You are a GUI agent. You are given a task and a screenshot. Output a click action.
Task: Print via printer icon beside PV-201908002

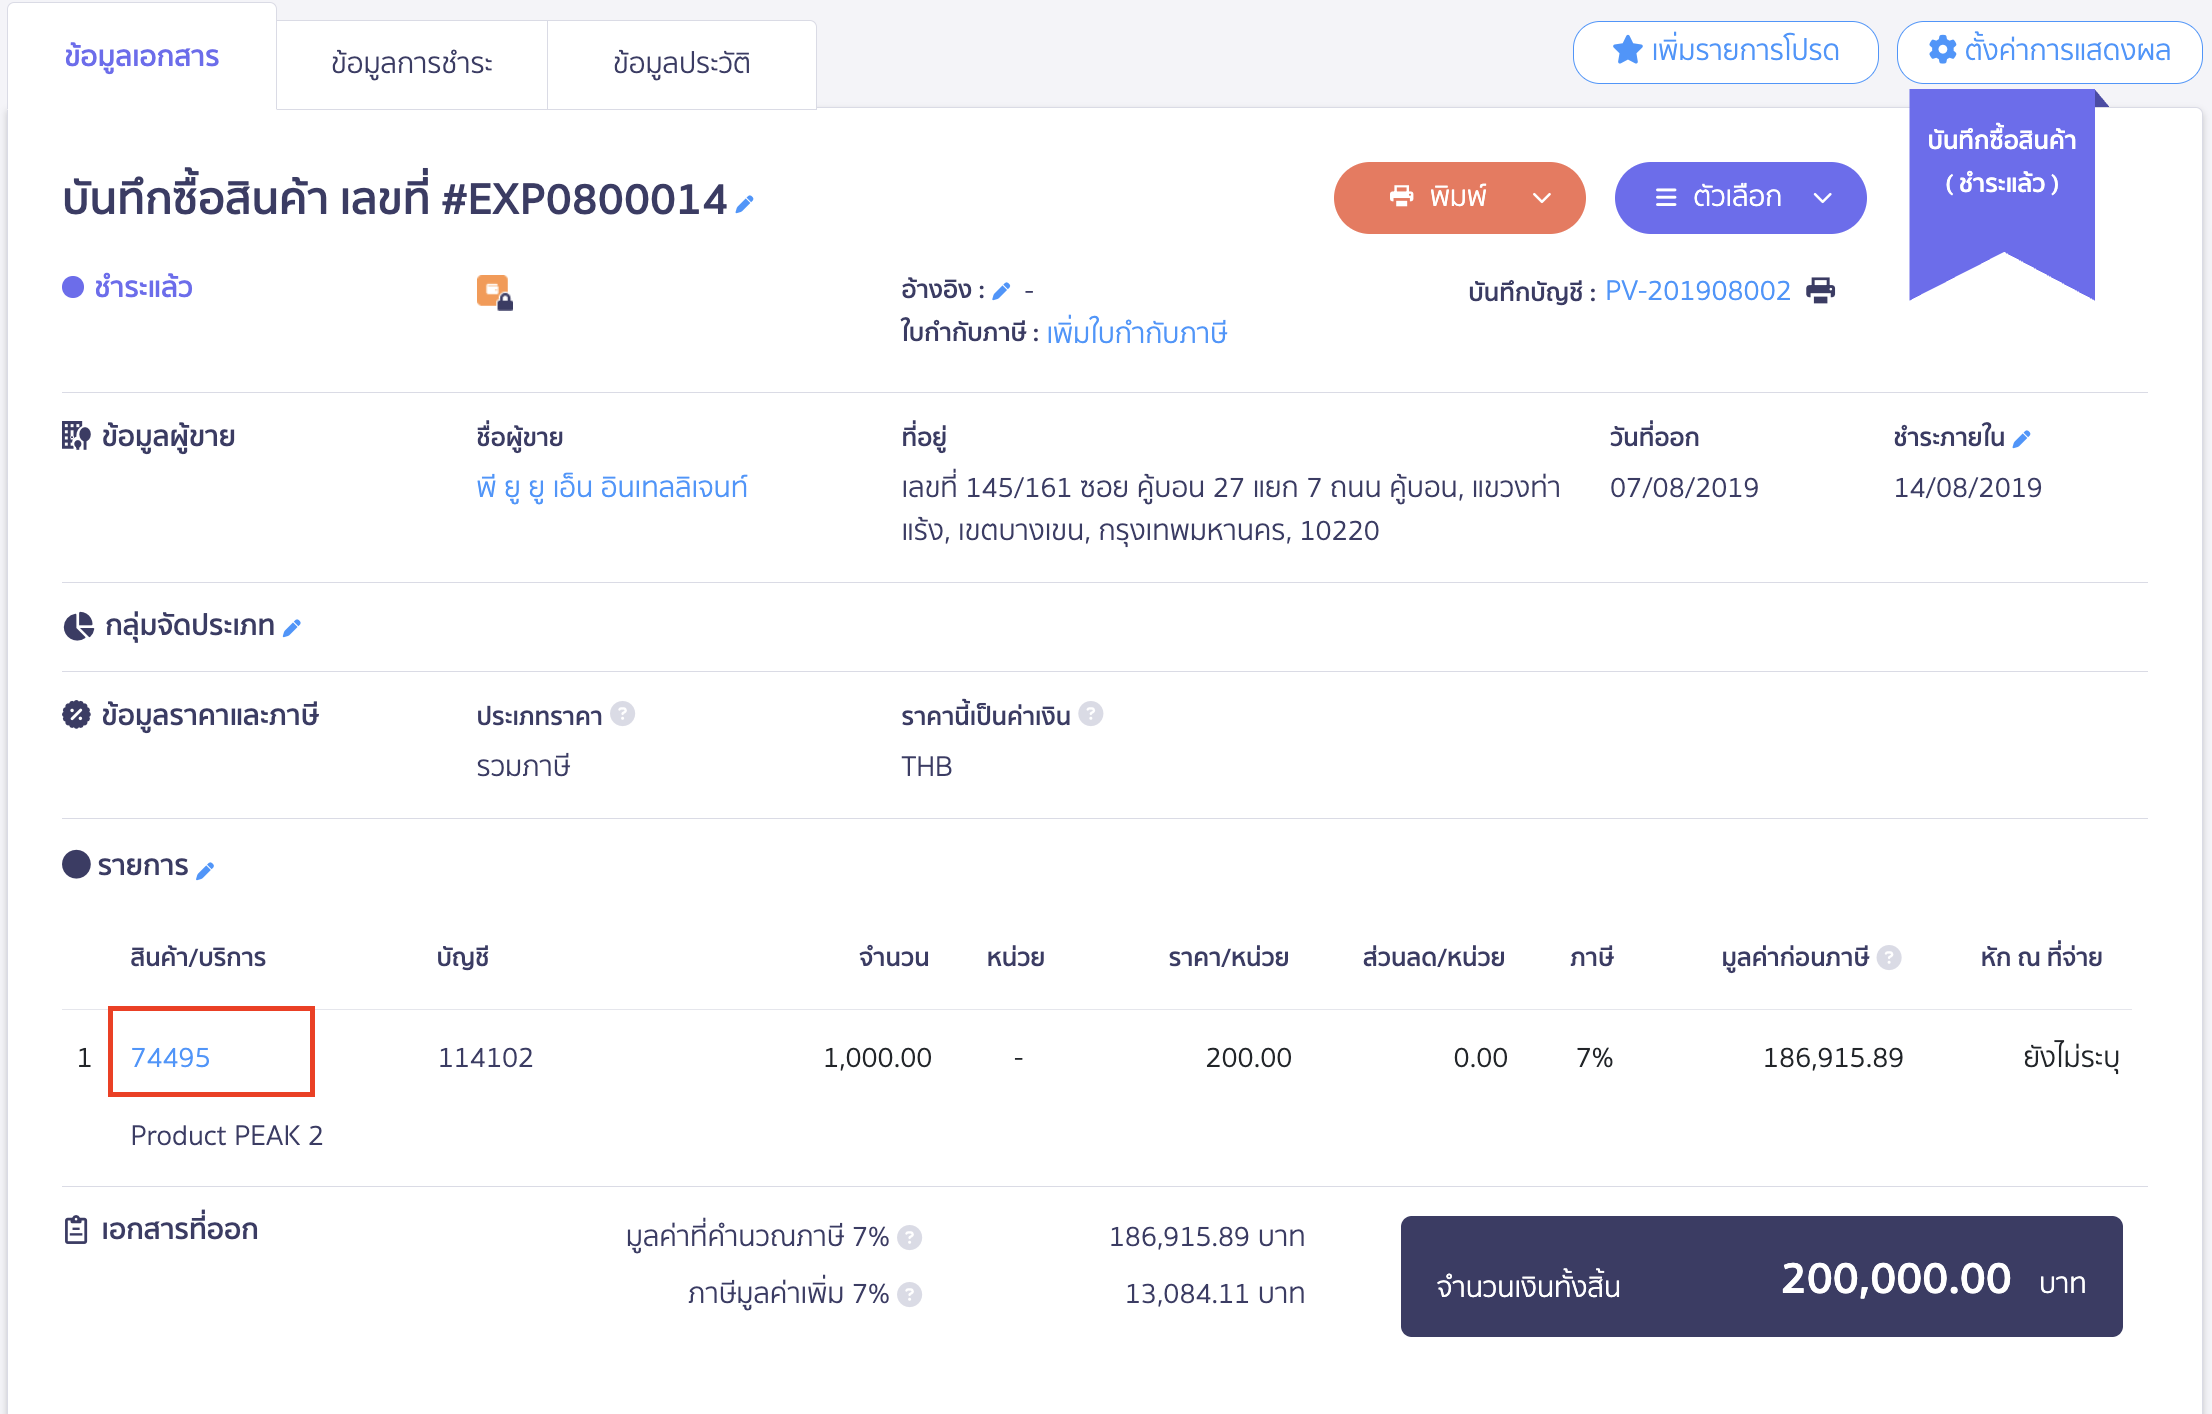pos(1822,290)
